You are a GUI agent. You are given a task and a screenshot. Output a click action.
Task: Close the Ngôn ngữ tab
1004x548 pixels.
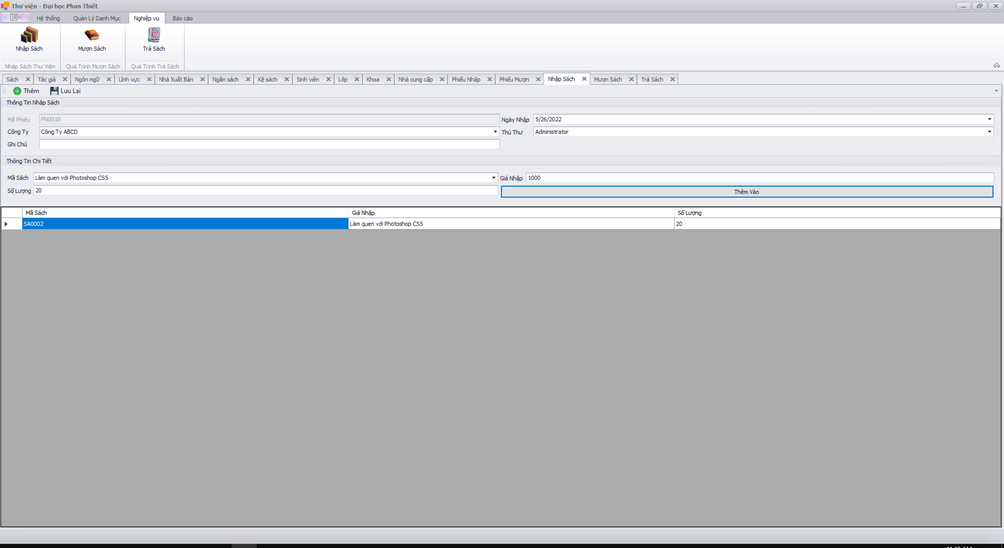pos(109,79)
